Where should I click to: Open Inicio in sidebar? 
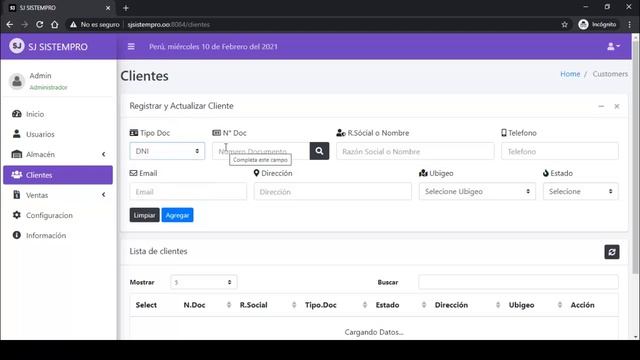tap(58, 114)
